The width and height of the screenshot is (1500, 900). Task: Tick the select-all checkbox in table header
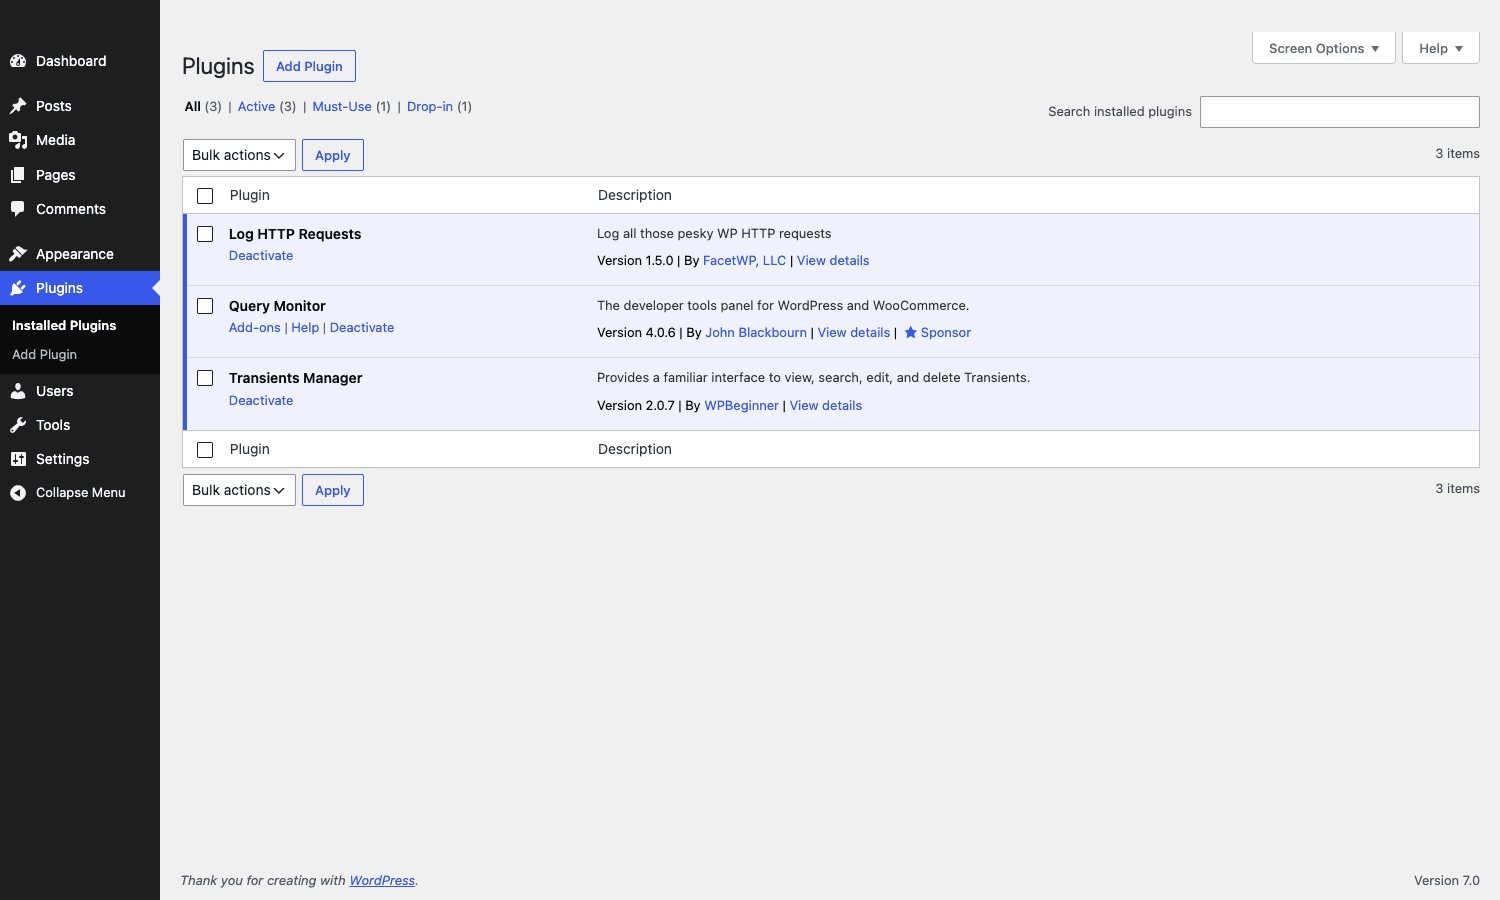click(x=205, y=196)
